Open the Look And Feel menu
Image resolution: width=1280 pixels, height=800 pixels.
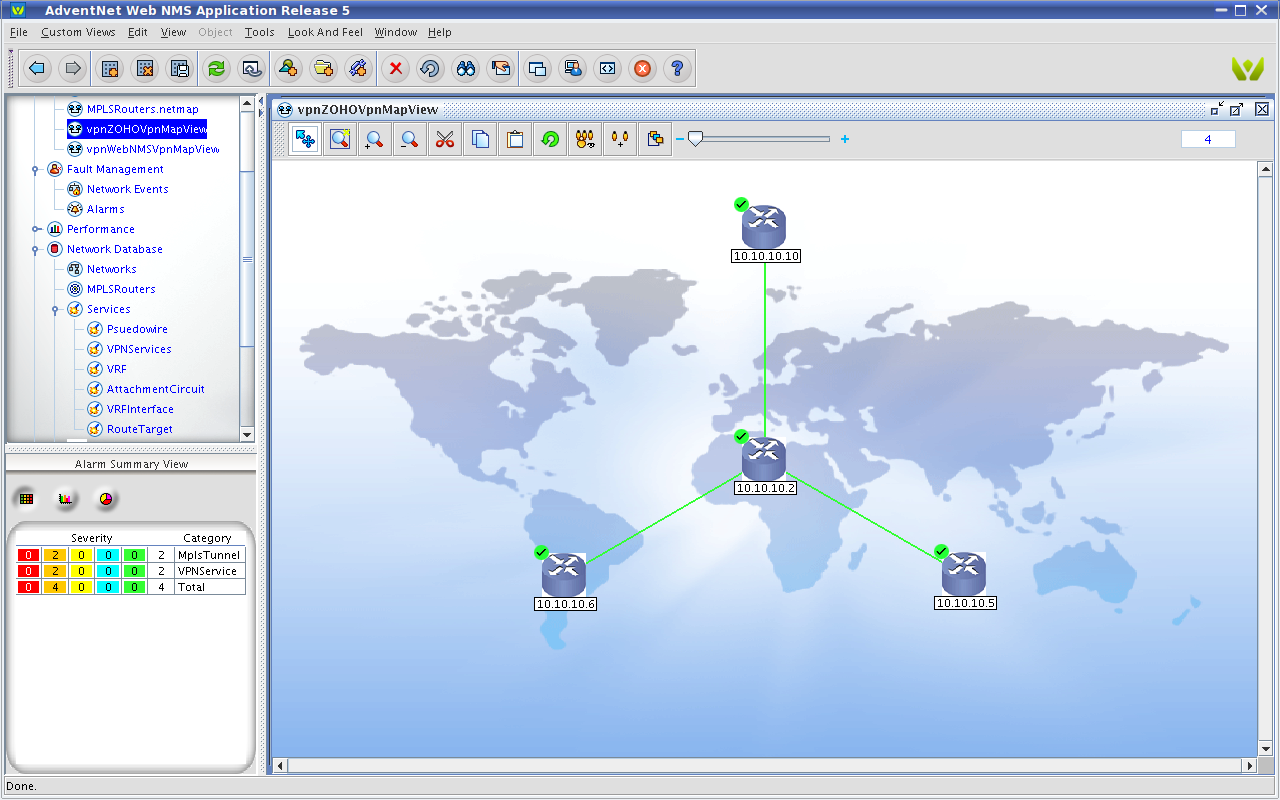pos(325,32)
